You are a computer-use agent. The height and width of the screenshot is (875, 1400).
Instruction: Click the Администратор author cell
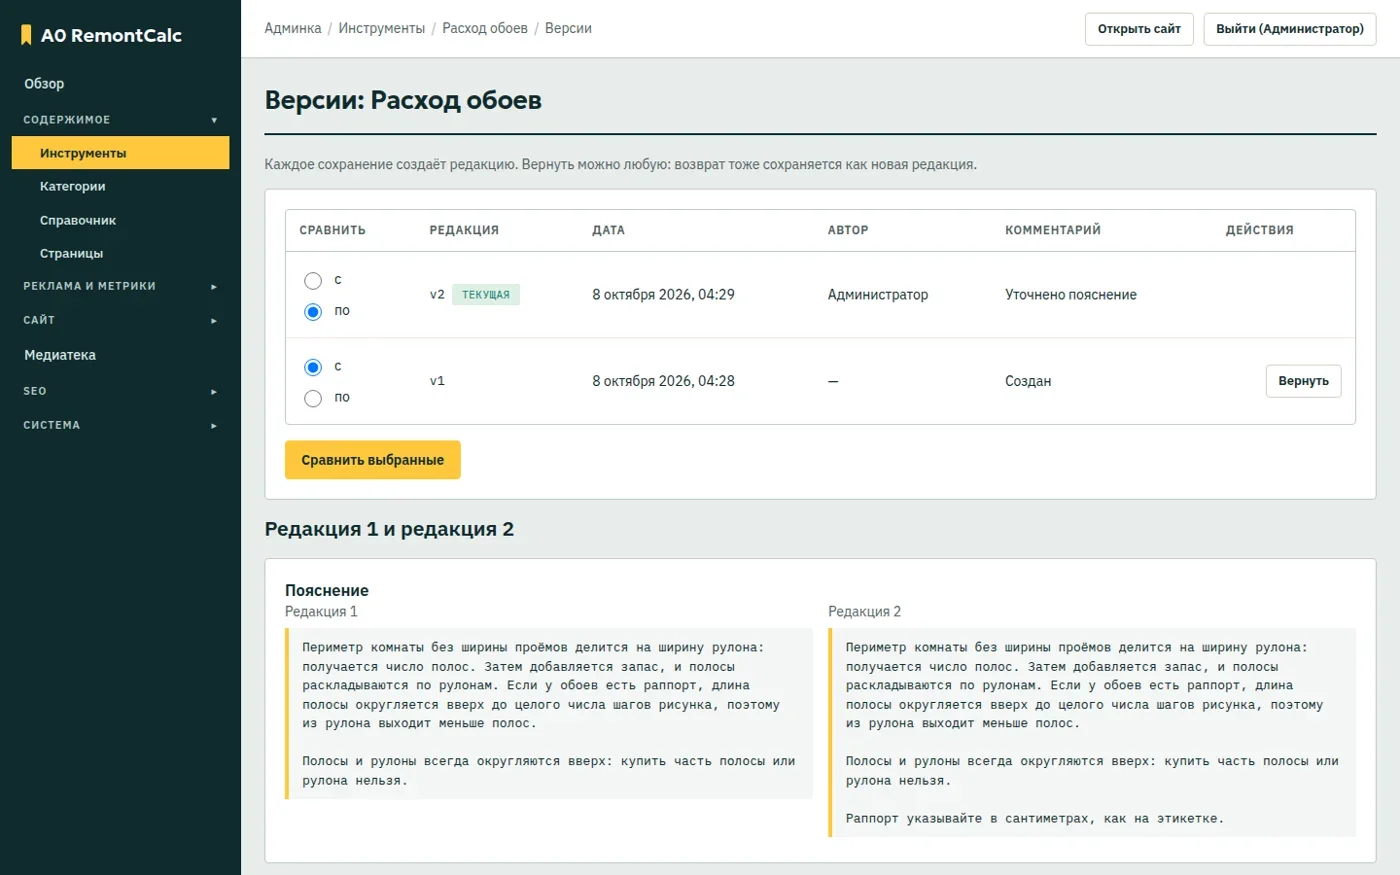coord(878,295)
